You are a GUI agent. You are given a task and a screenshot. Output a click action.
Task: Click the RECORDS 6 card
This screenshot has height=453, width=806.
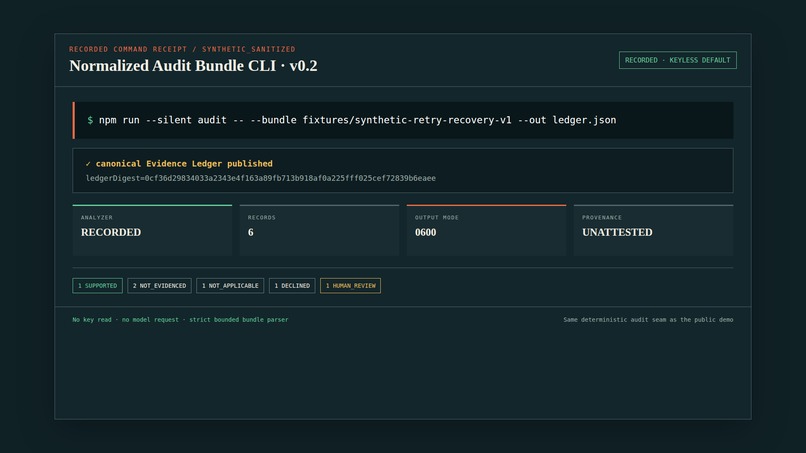pos(319,230)
